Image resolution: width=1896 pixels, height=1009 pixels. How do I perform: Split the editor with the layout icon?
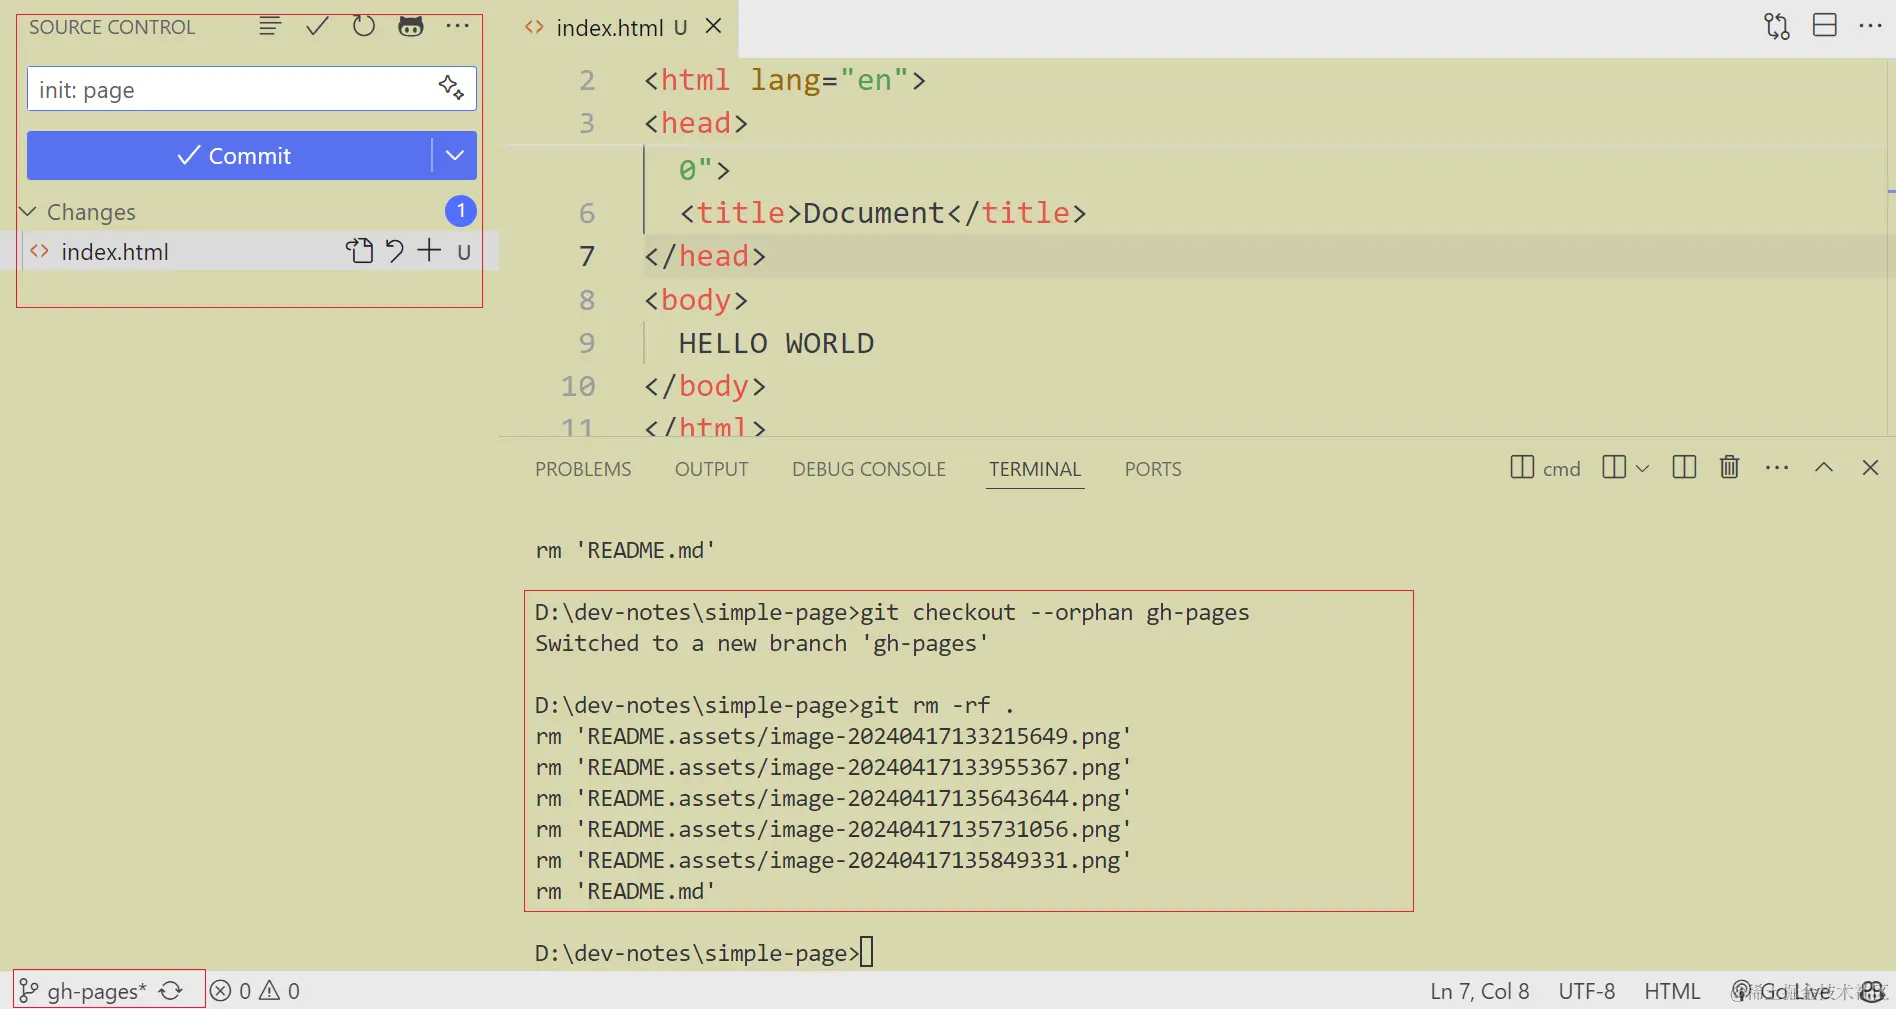tap(1825, 26)
